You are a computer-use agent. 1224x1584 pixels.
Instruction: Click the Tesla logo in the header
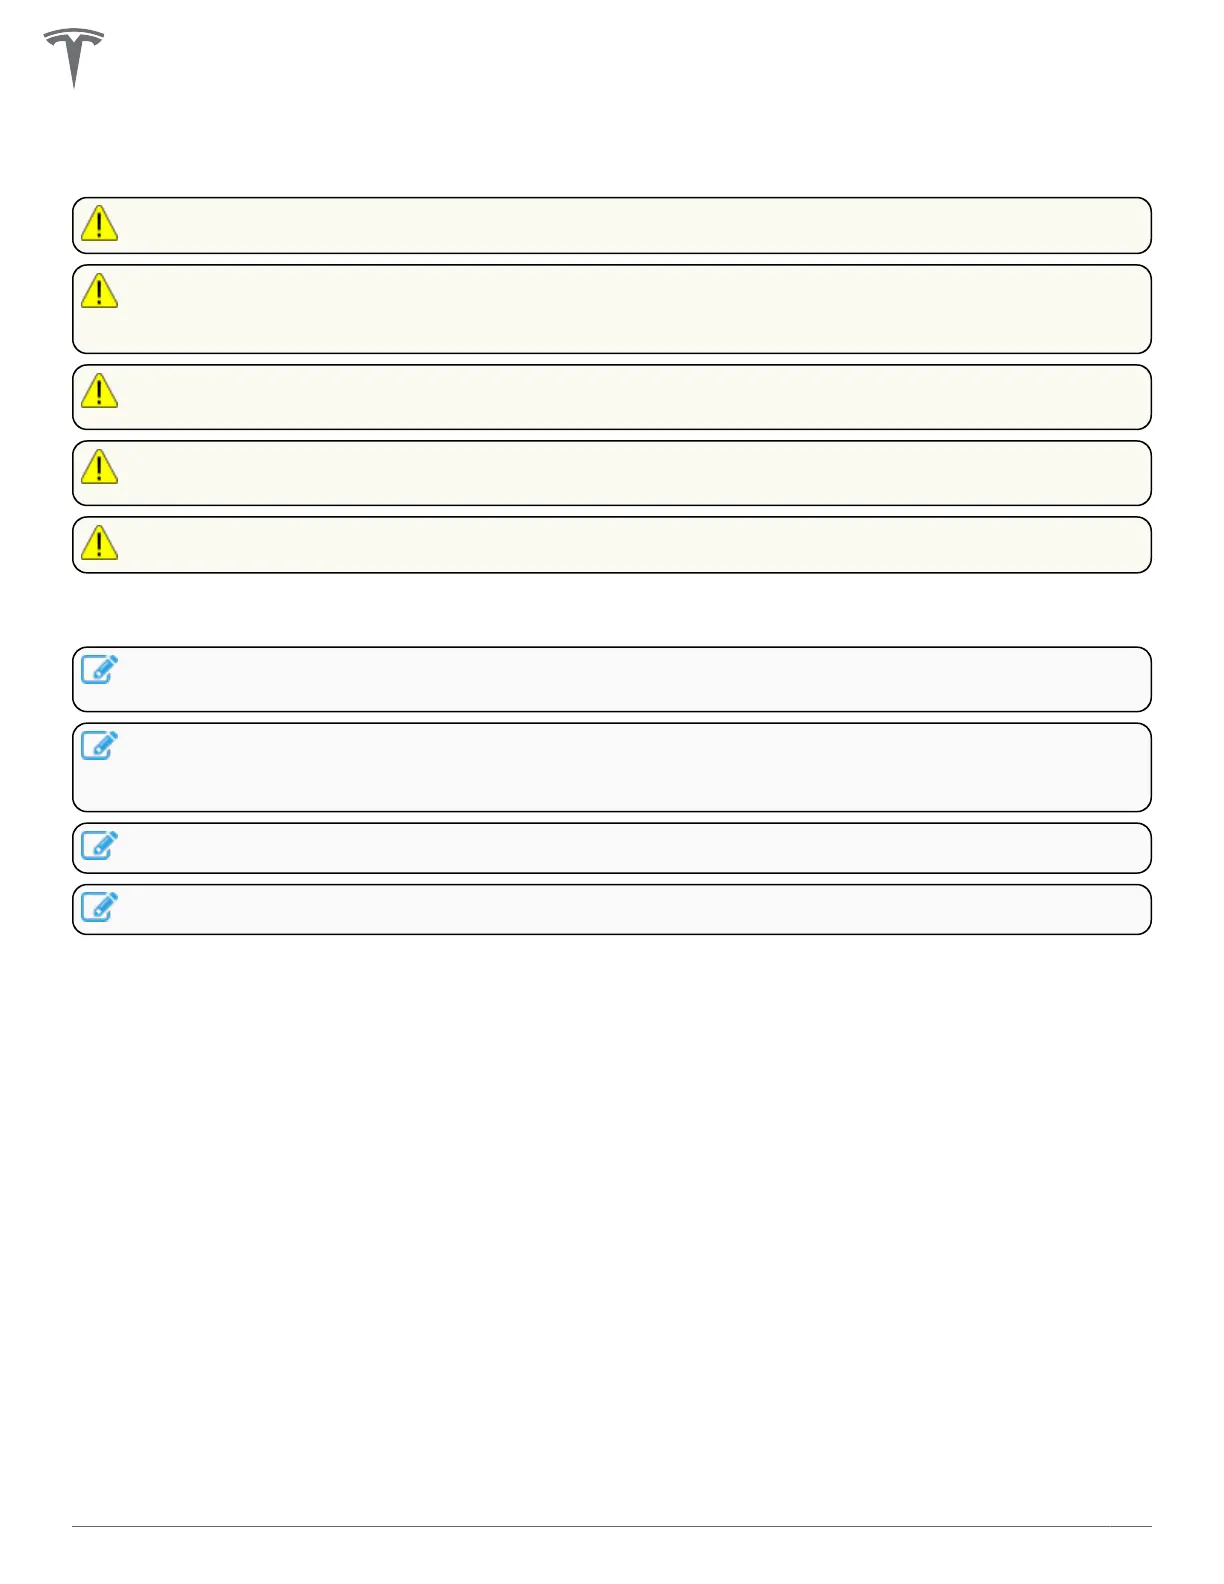73,57
